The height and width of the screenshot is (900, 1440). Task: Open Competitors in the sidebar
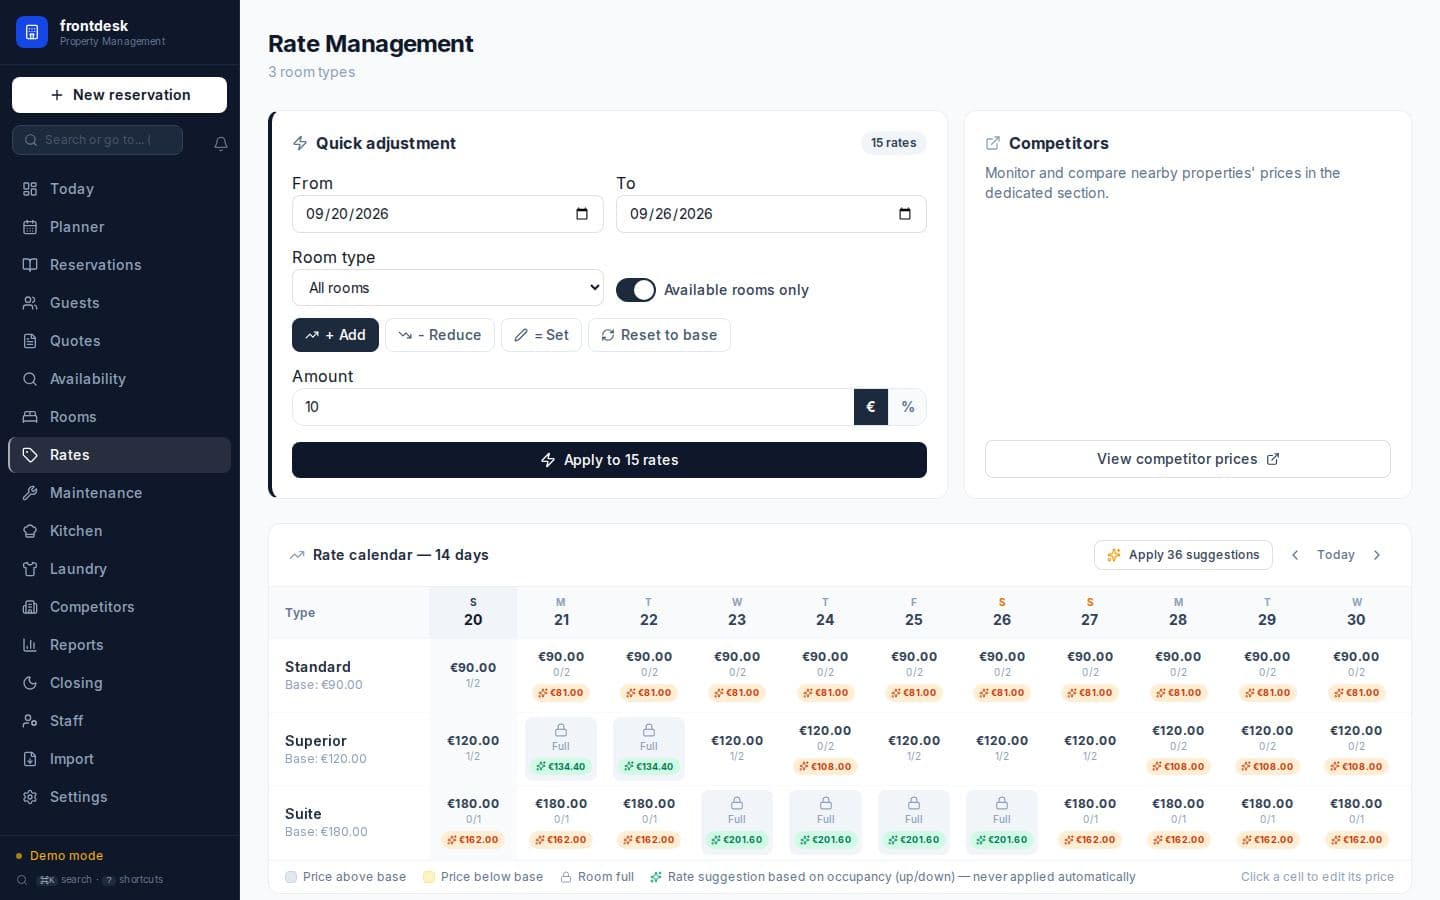click(119, 607)
